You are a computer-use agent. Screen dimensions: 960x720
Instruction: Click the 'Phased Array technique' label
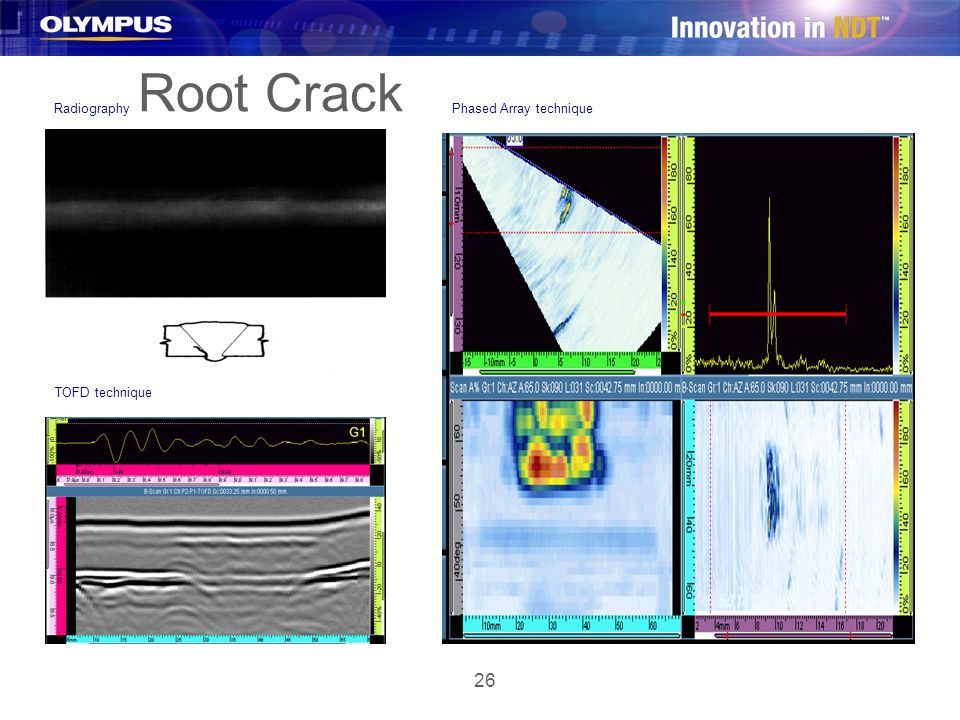pyautogui.click(x=522, y=108)
